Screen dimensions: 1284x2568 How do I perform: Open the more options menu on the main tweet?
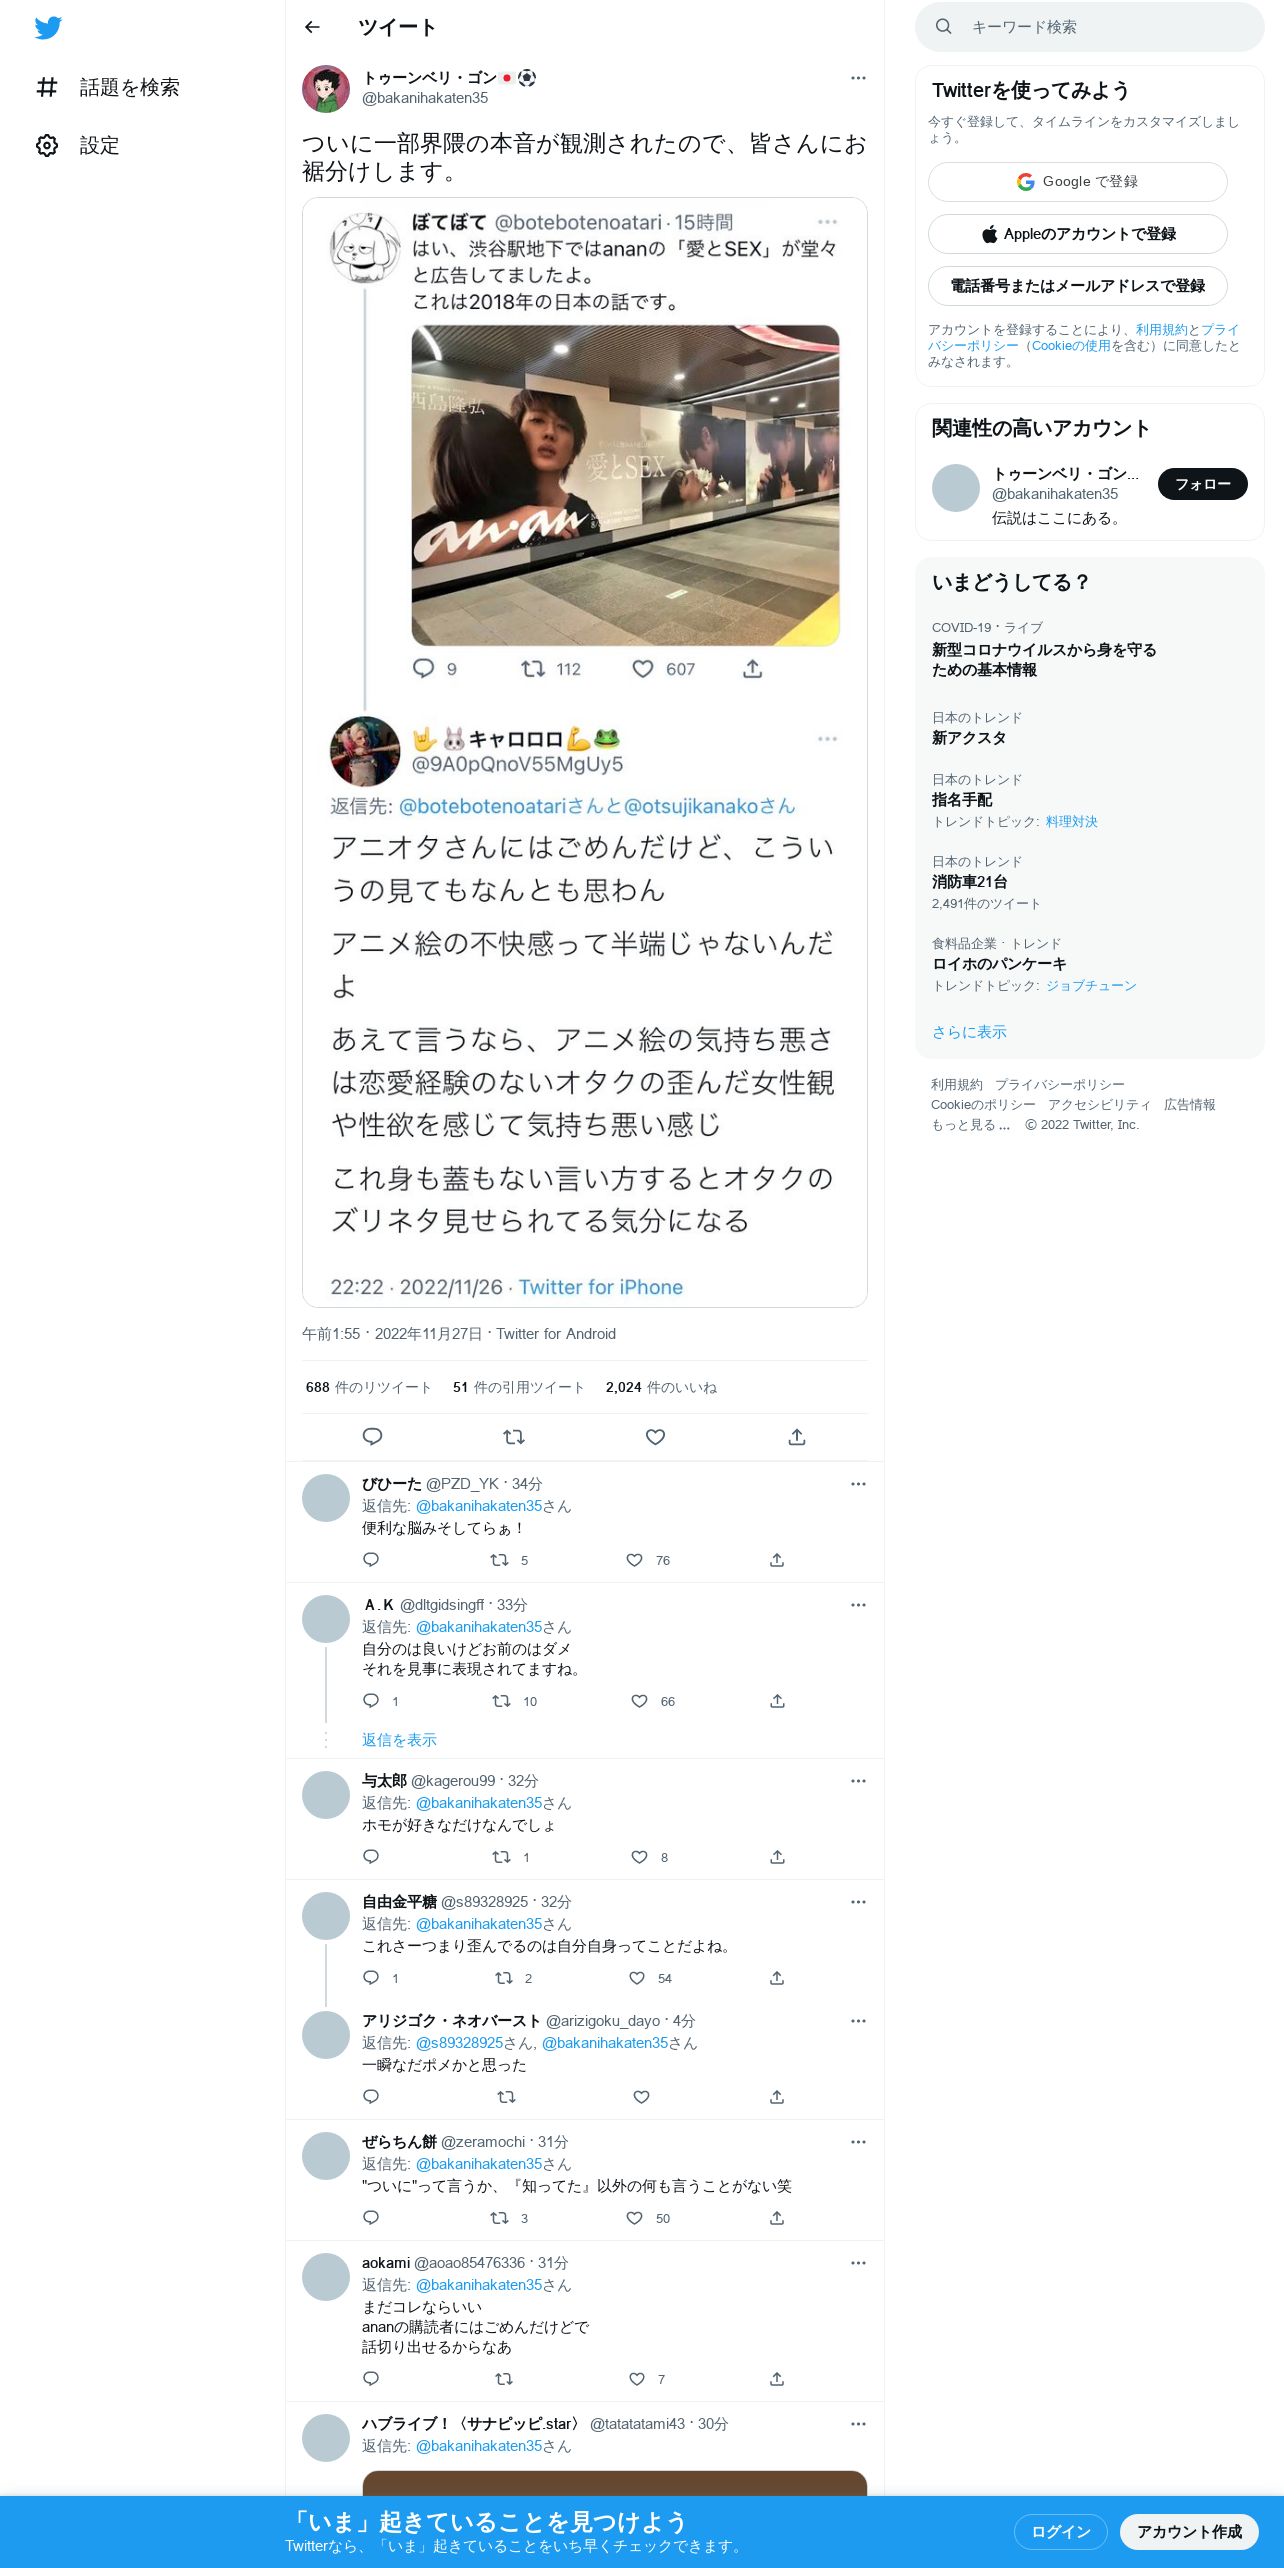click(x=858, y=78)
